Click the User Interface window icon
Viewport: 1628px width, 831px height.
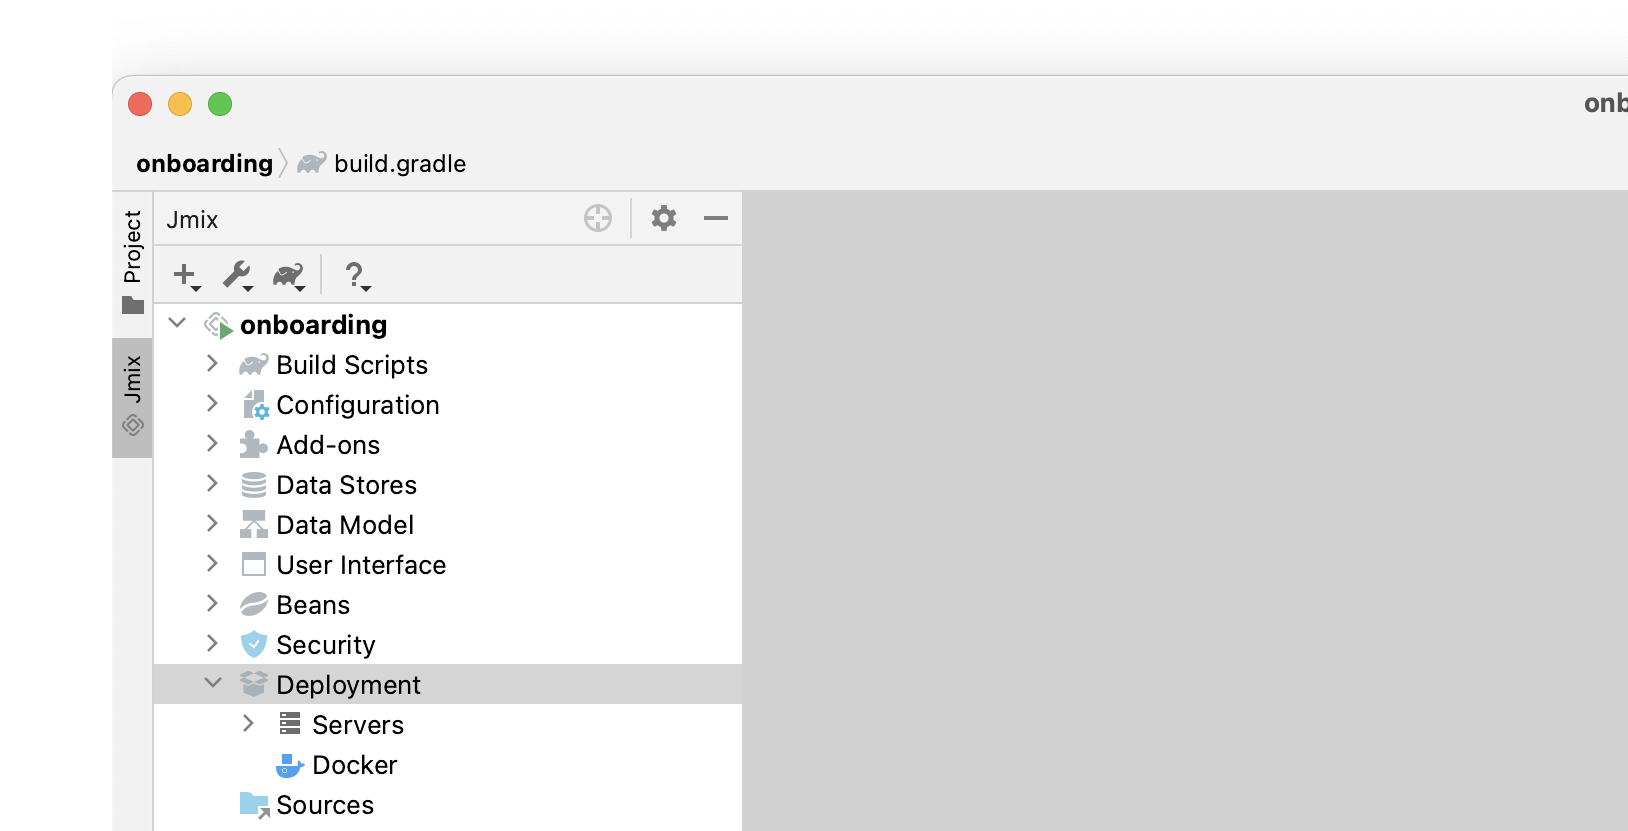254,565
